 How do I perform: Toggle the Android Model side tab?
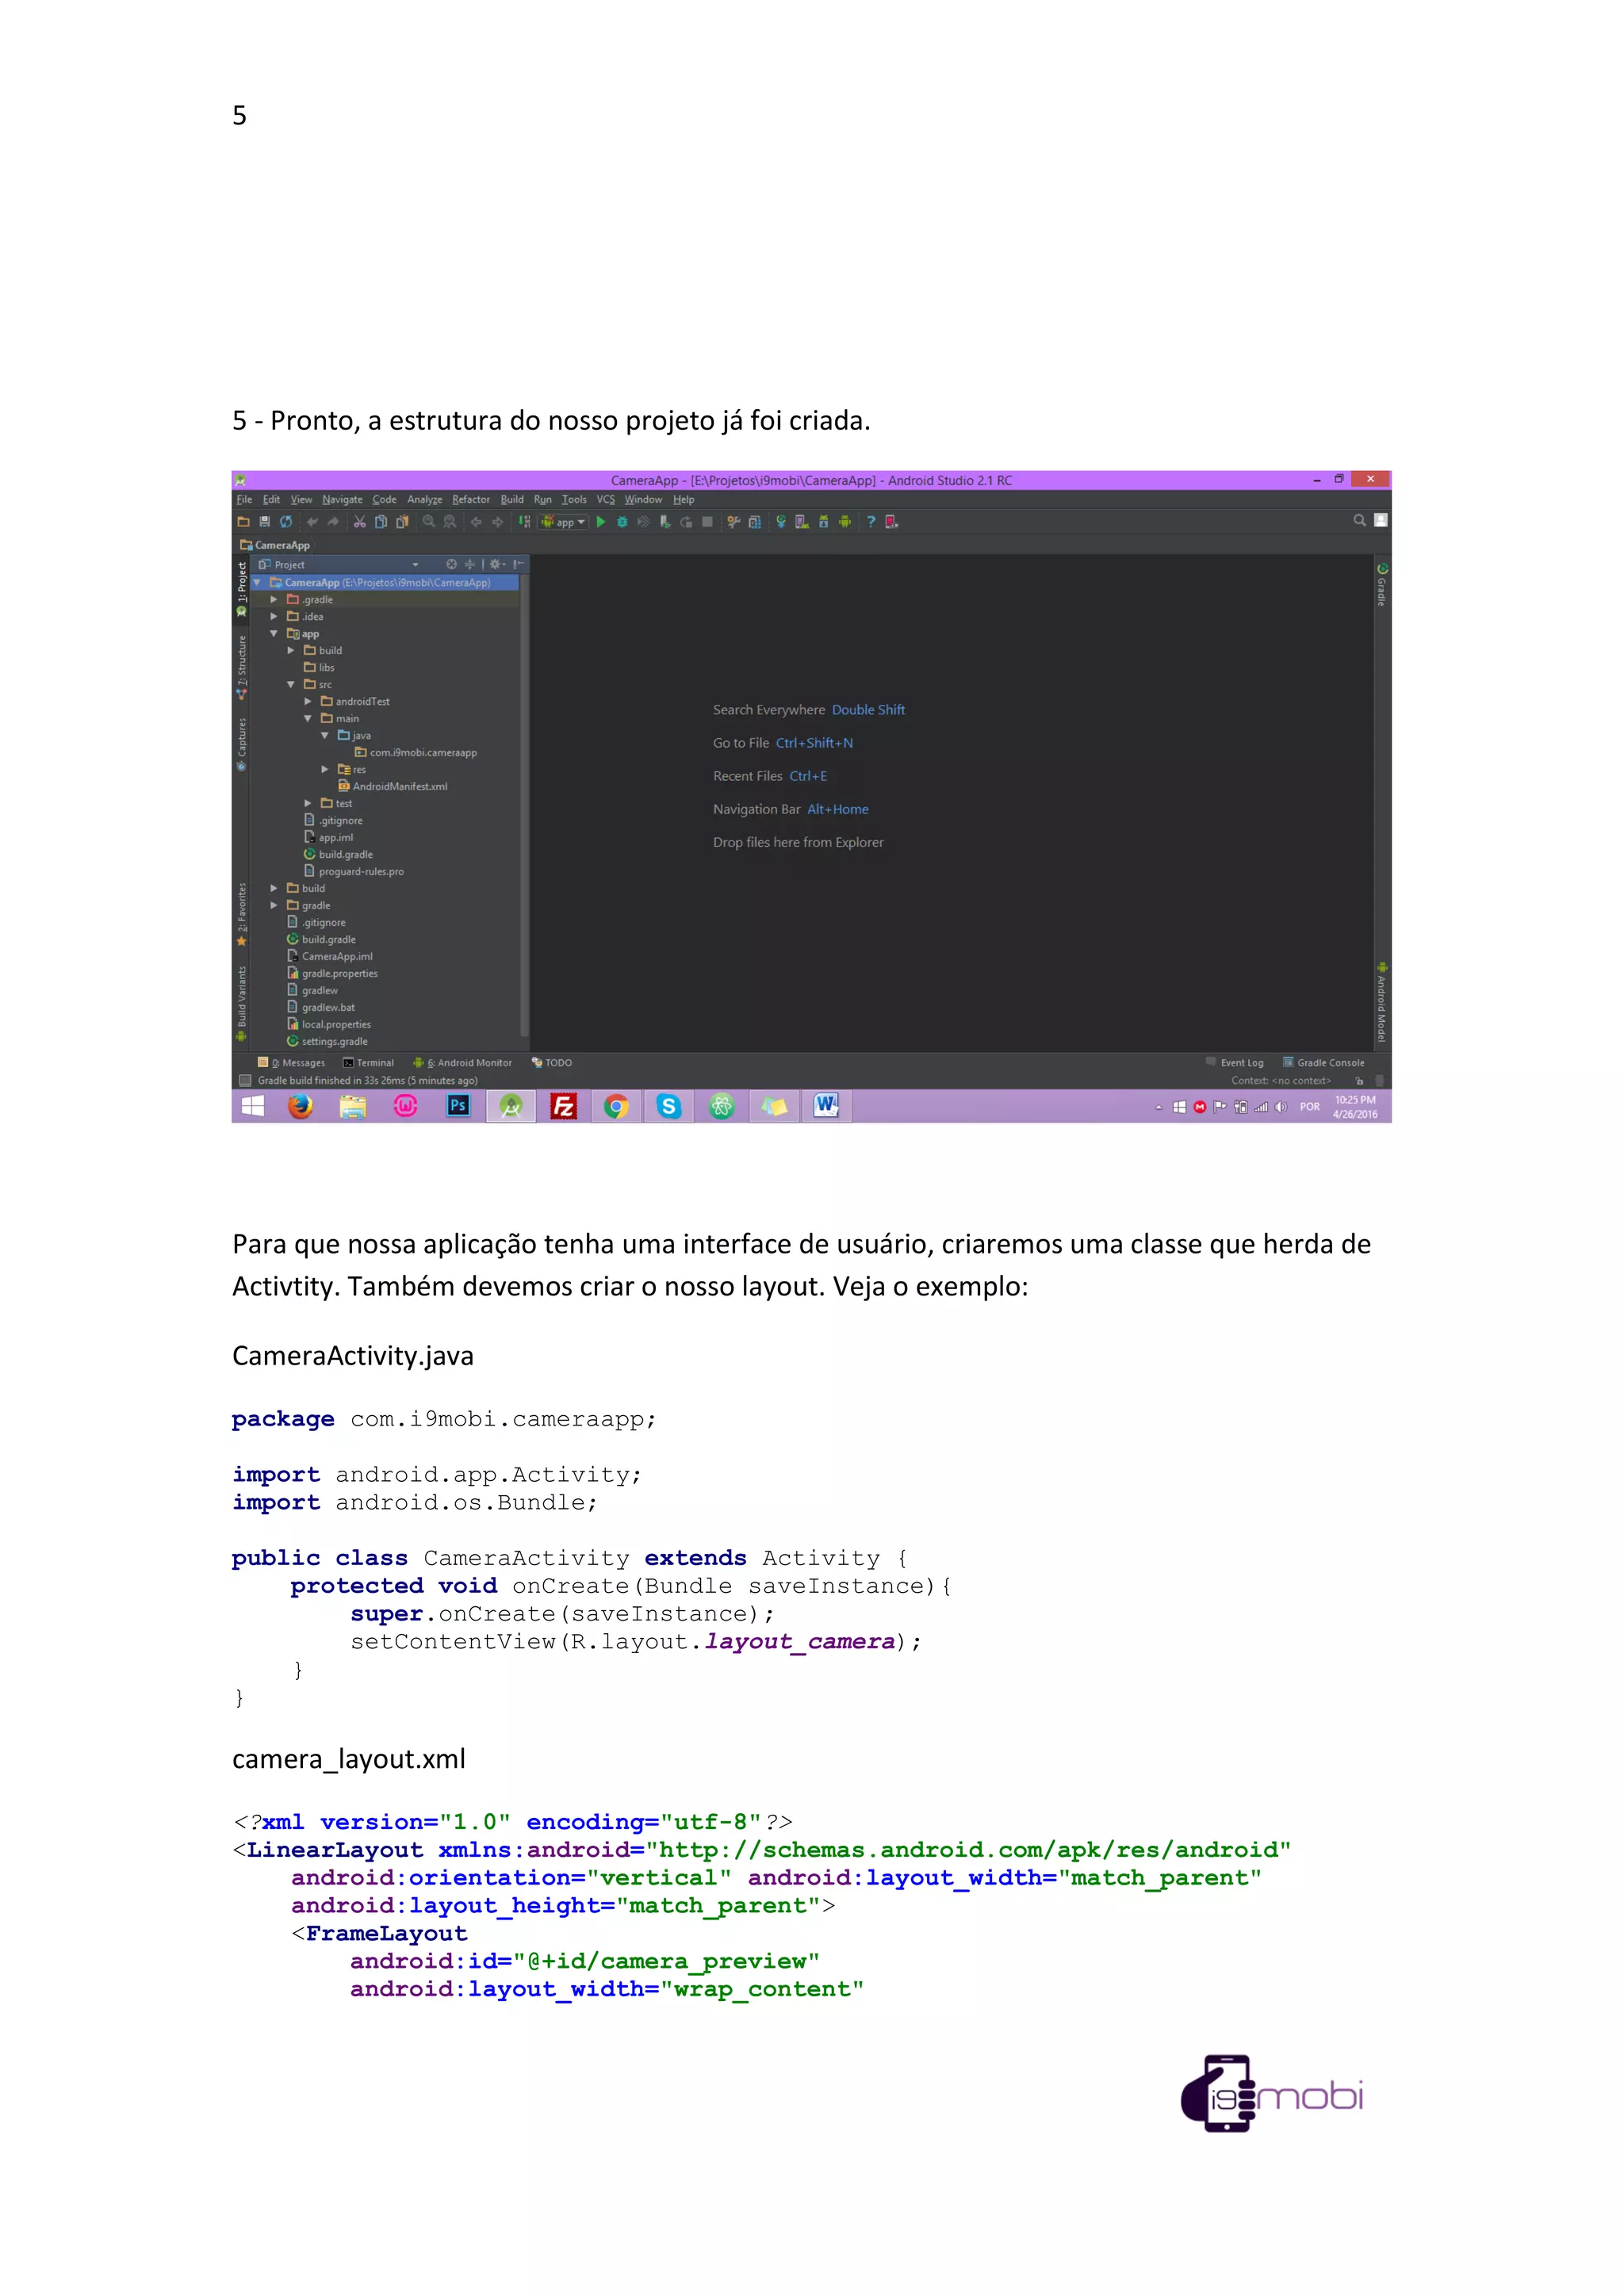pyautogui.click(x=1382, y=1002)
